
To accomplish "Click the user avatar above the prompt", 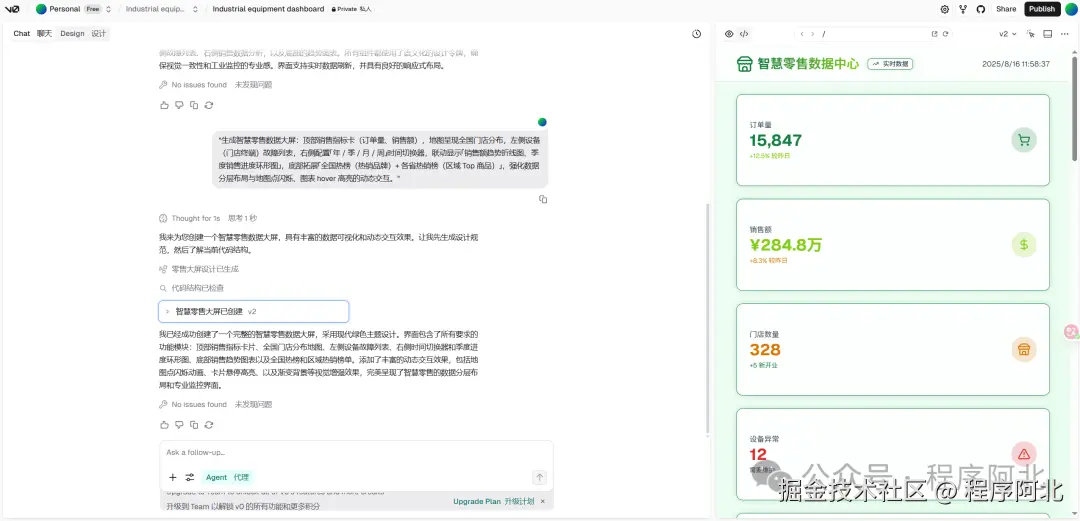I will [x=542, y=122].
